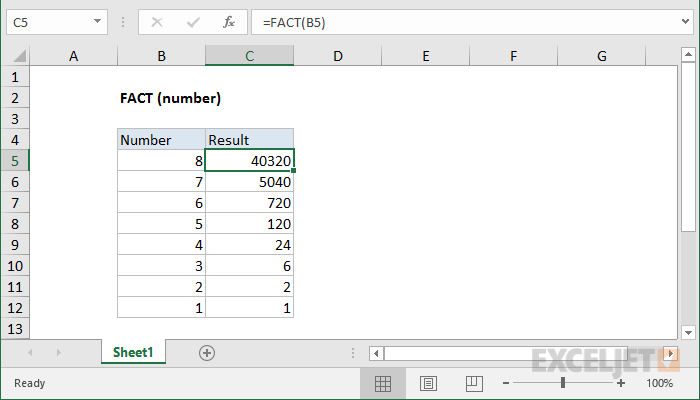Click the Select All corner triangle

pyautogui.click(x=20, y=56)
